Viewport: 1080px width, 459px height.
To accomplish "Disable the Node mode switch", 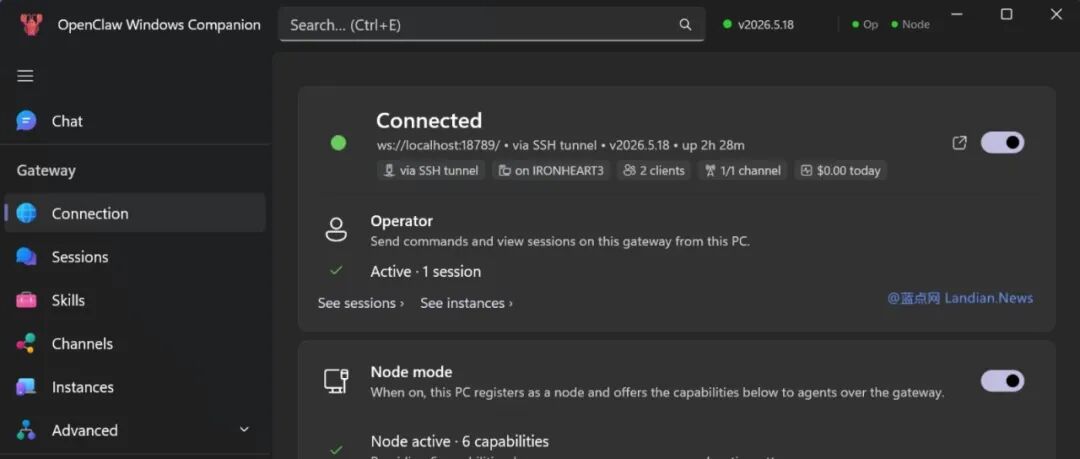I will point(1002,381).
